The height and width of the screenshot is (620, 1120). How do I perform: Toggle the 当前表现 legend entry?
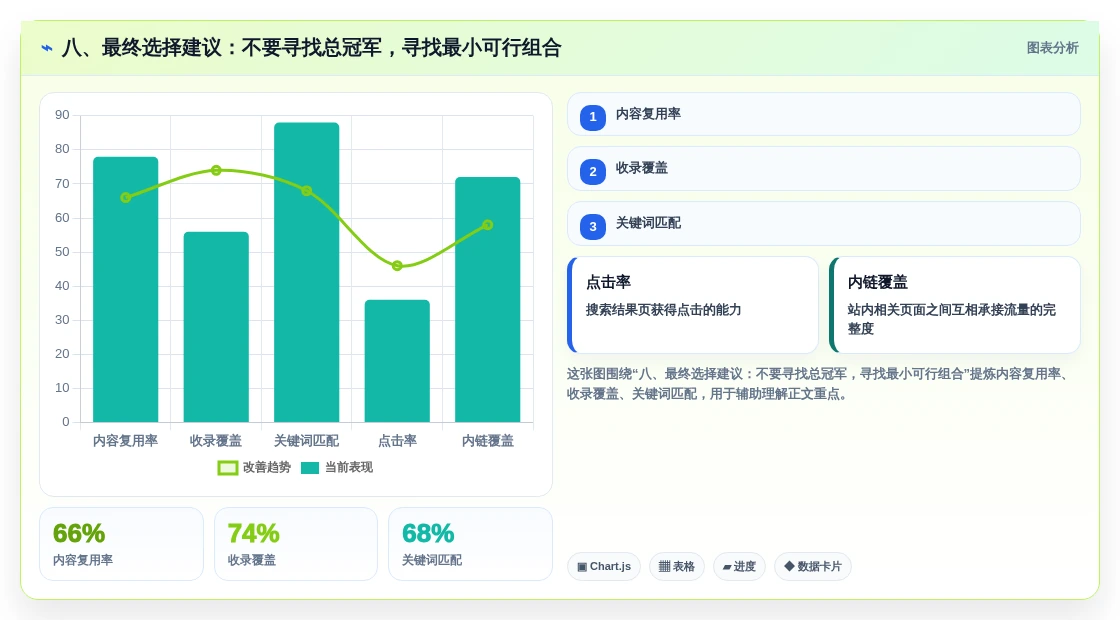(x=337, y=467)
